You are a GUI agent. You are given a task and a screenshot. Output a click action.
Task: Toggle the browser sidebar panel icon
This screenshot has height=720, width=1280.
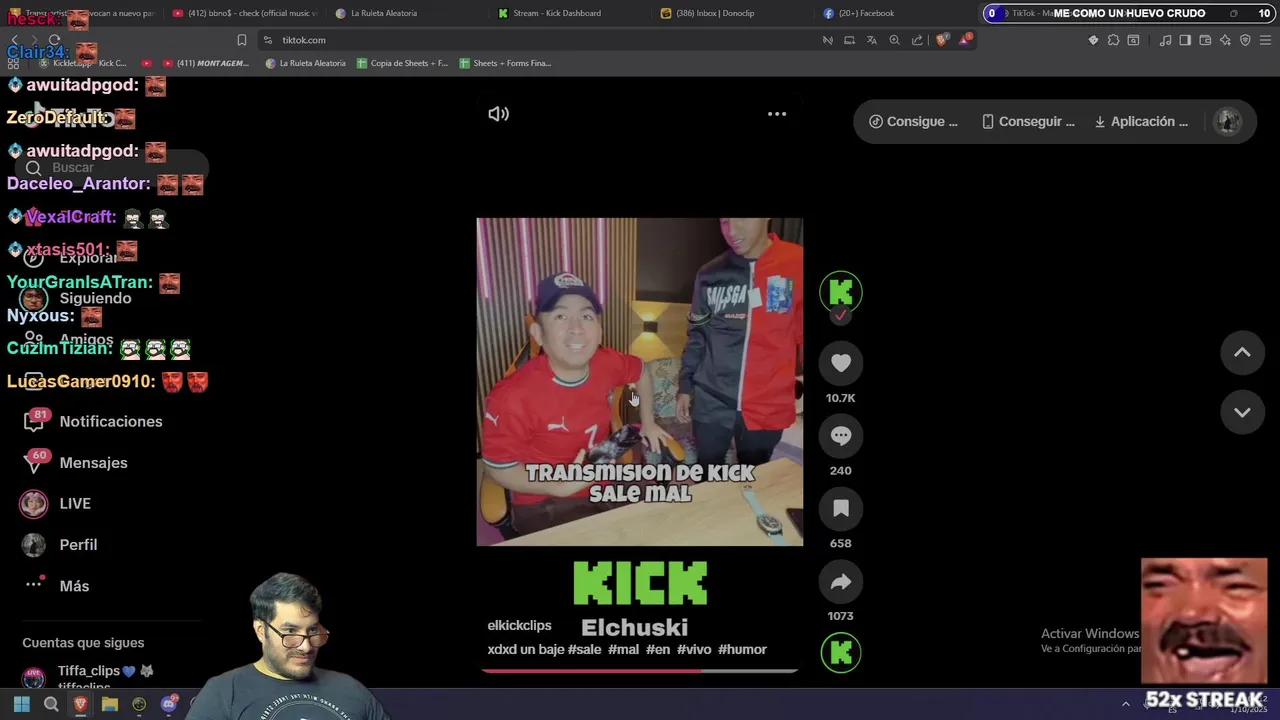click(1185, 40)
